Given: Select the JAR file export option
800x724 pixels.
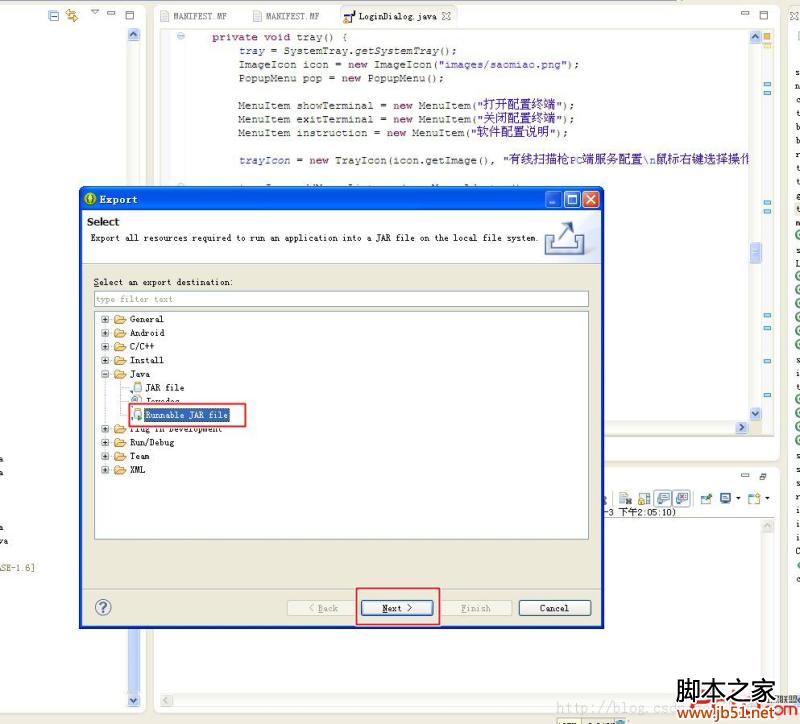Looking at the screenshot, I should pyautogui.click(x=164, y=387).
